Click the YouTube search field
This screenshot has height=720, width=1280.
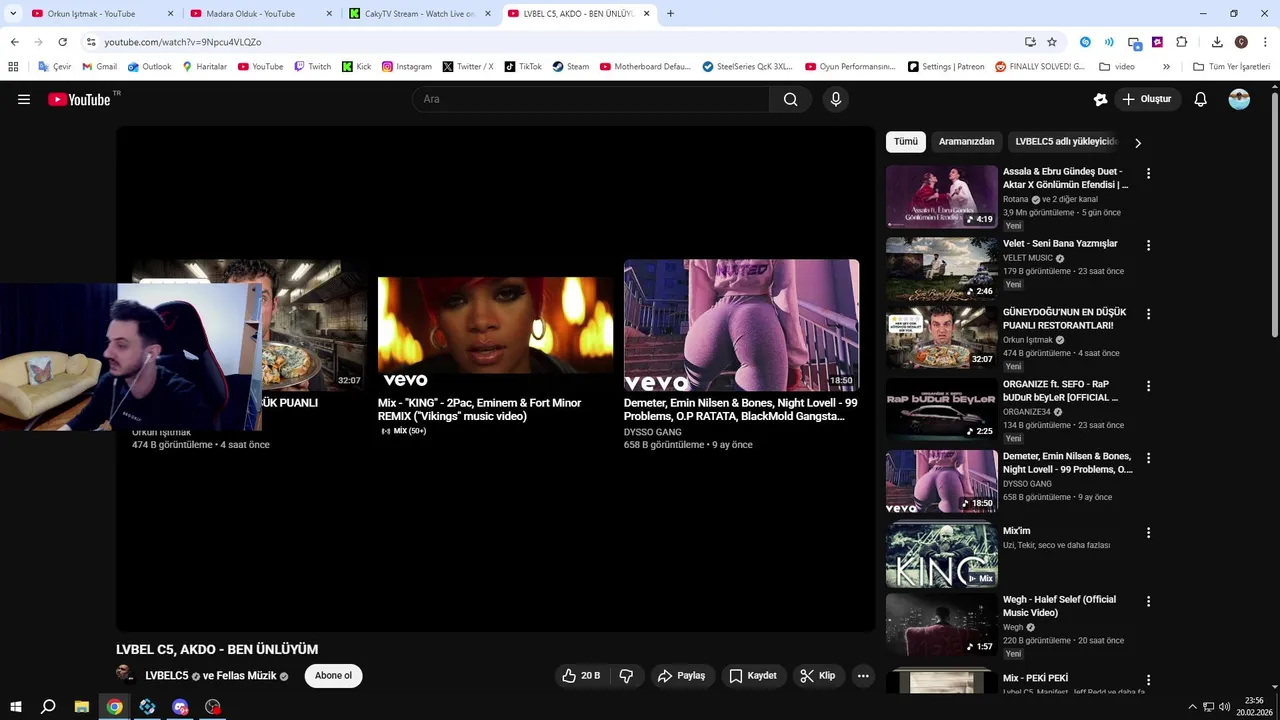[590, 99]
